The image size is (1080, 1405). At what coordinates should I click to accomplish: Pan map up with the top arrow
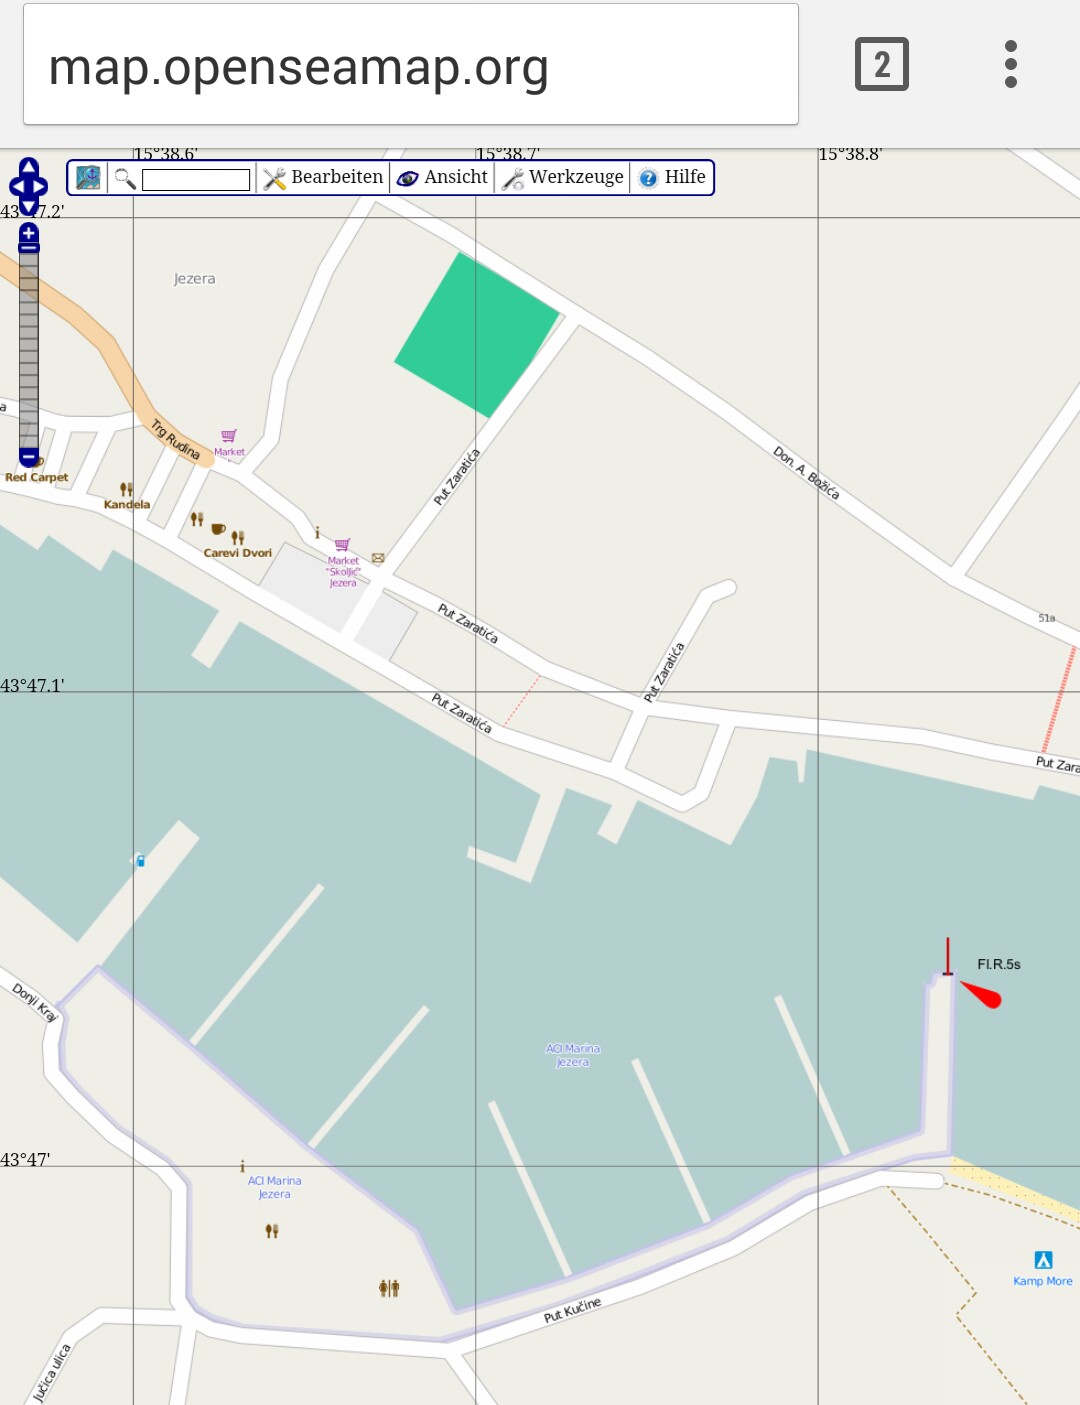tap(29, 166)
